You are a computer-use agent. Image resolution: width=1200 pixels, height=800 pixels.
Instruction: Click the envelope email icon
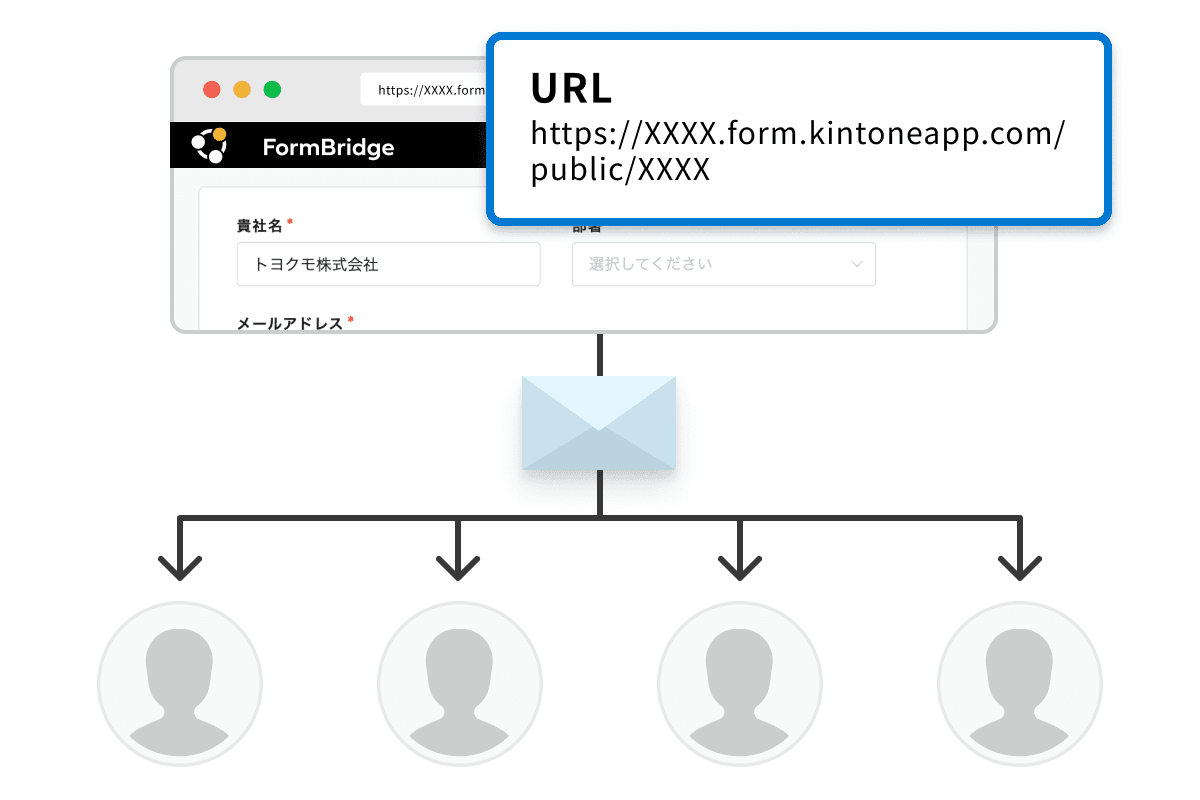(599, 421)
